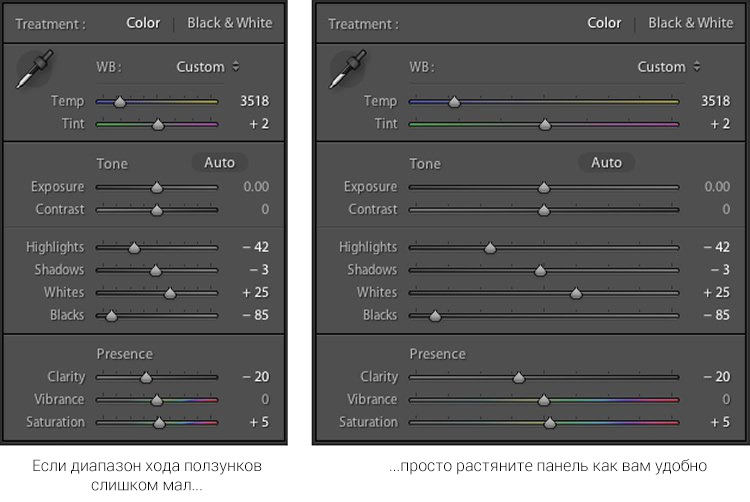750x502 pixels.
Task: Open WB Custom dropdown in left panel
Action: click(208, 67)
